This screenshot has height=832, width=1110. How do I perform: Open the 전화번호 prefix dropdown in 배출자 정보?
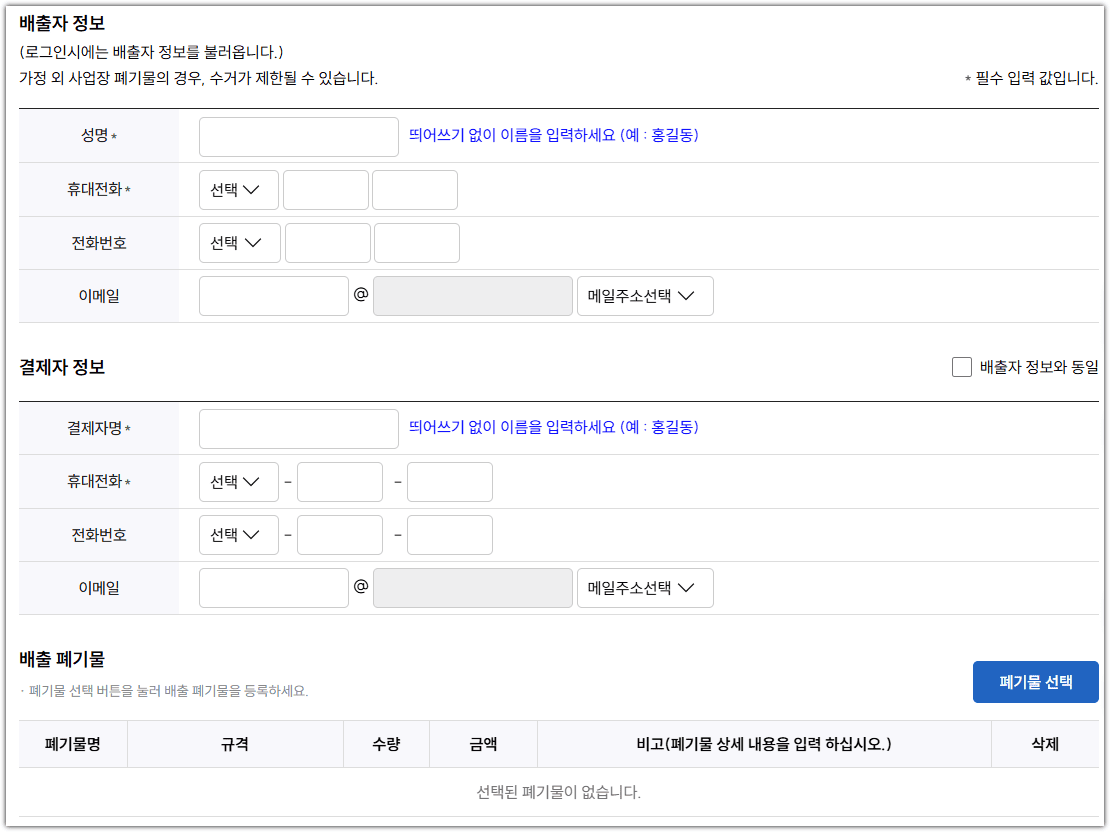(239, 242)
